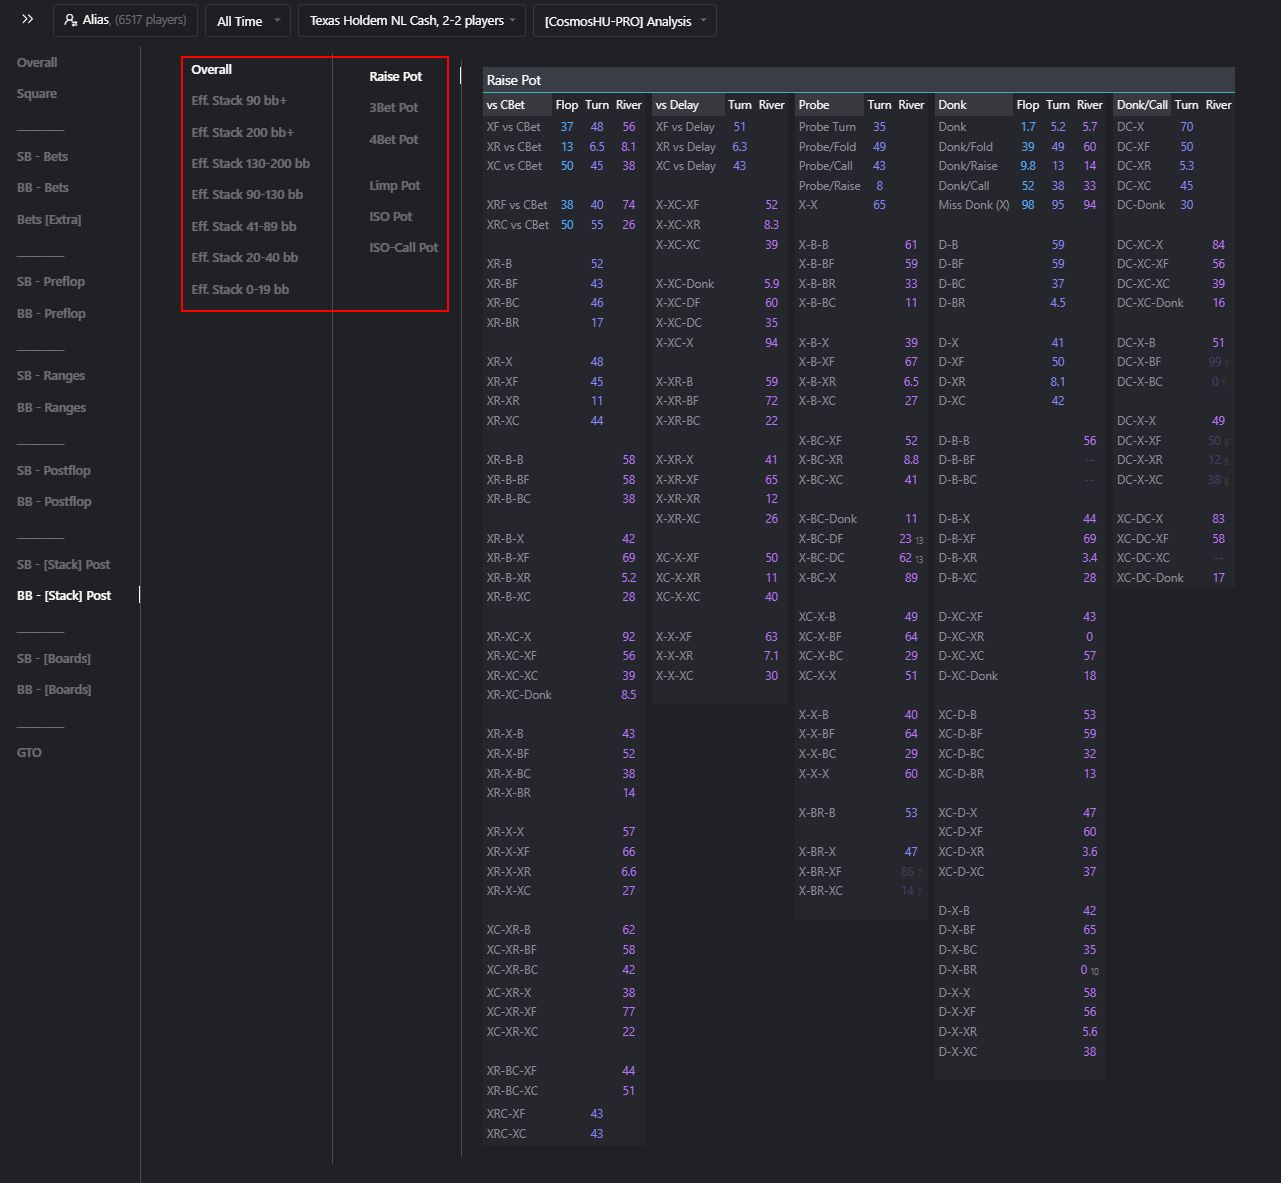Expand the [CosmosHU-PRO] Analysis dropdown
Viewport: 1281px width, 1183px height.
pyautogui.click(x=624, y=21)
